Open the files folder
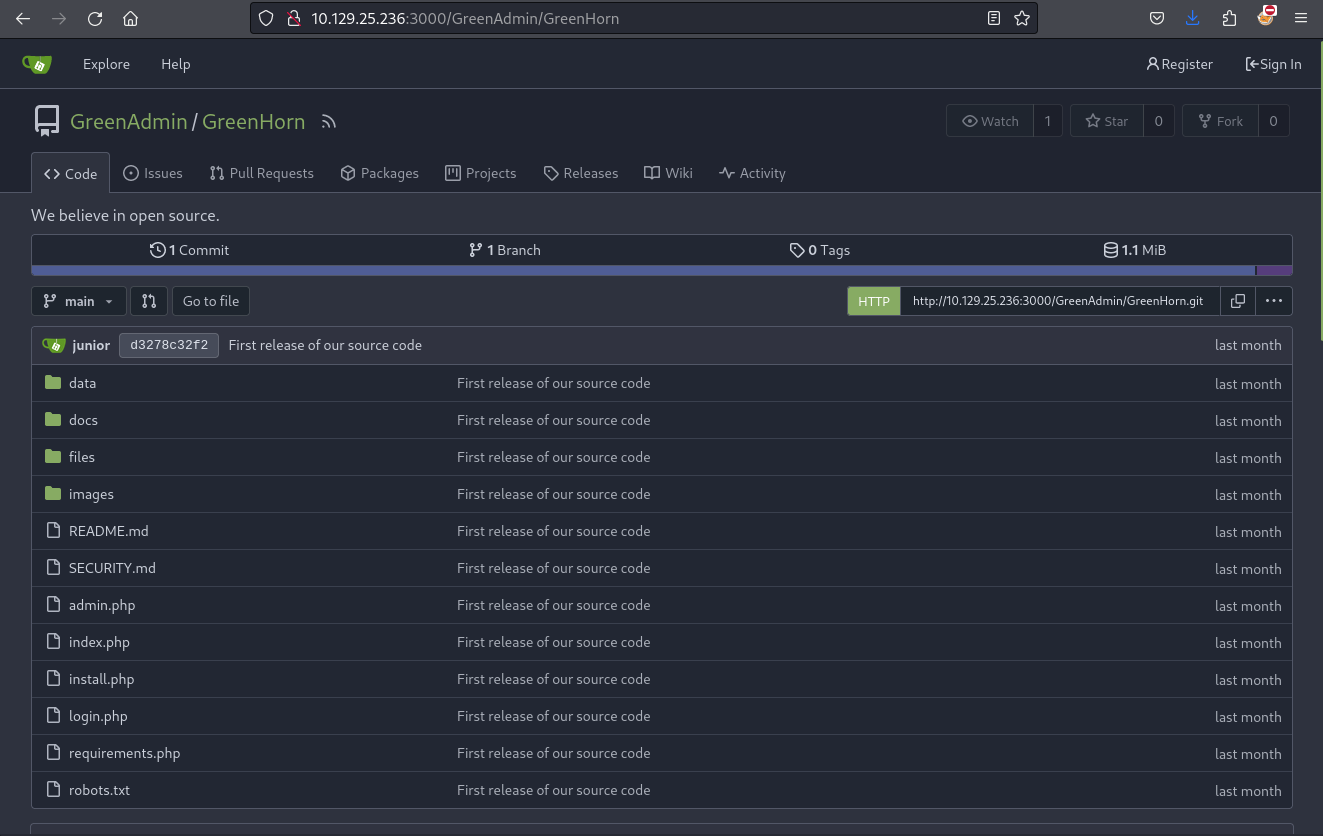 tap(82, 457)
